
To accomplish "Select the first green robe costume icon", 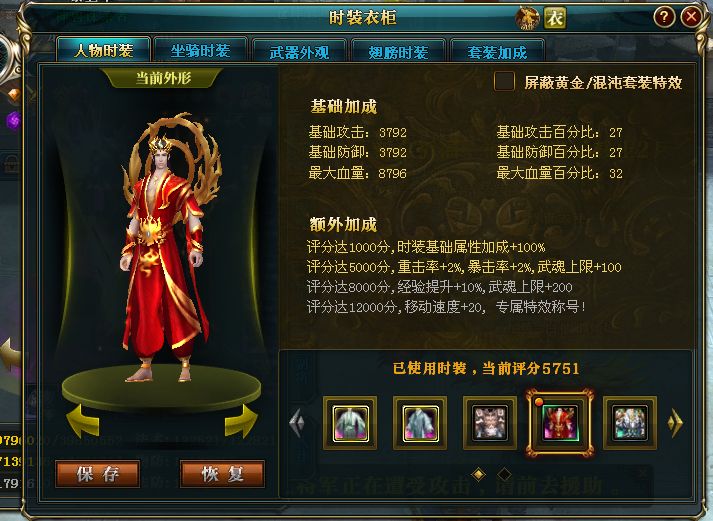I will pyautogui.click(x=350, y=423).
